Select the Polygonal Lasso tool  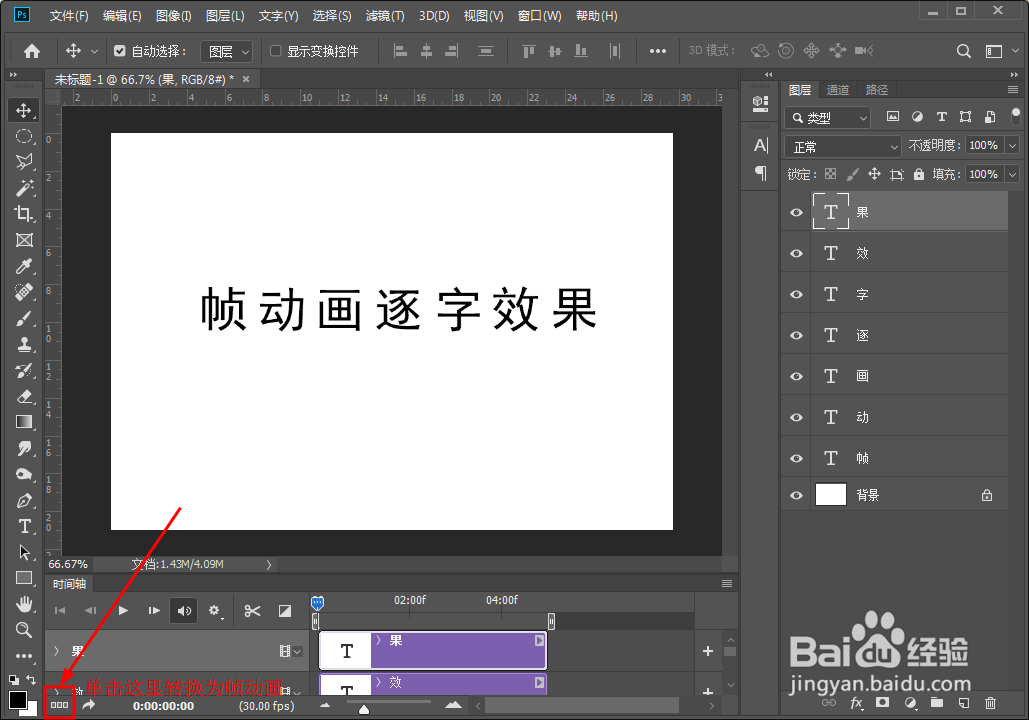click(x=24, y=161)
